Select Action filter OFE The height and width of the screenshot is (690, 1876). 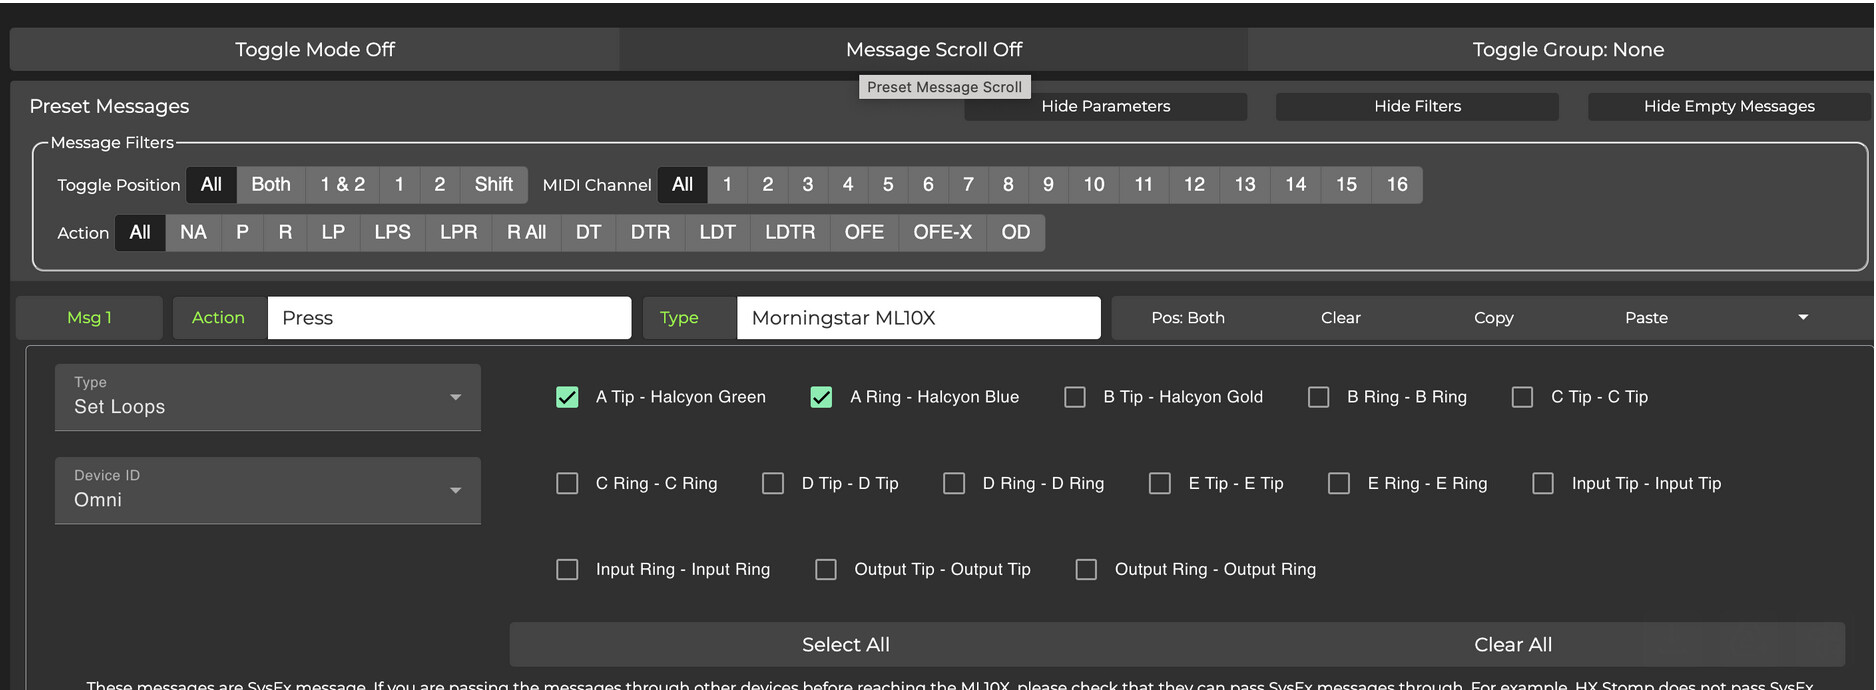(x=864, y=232)
